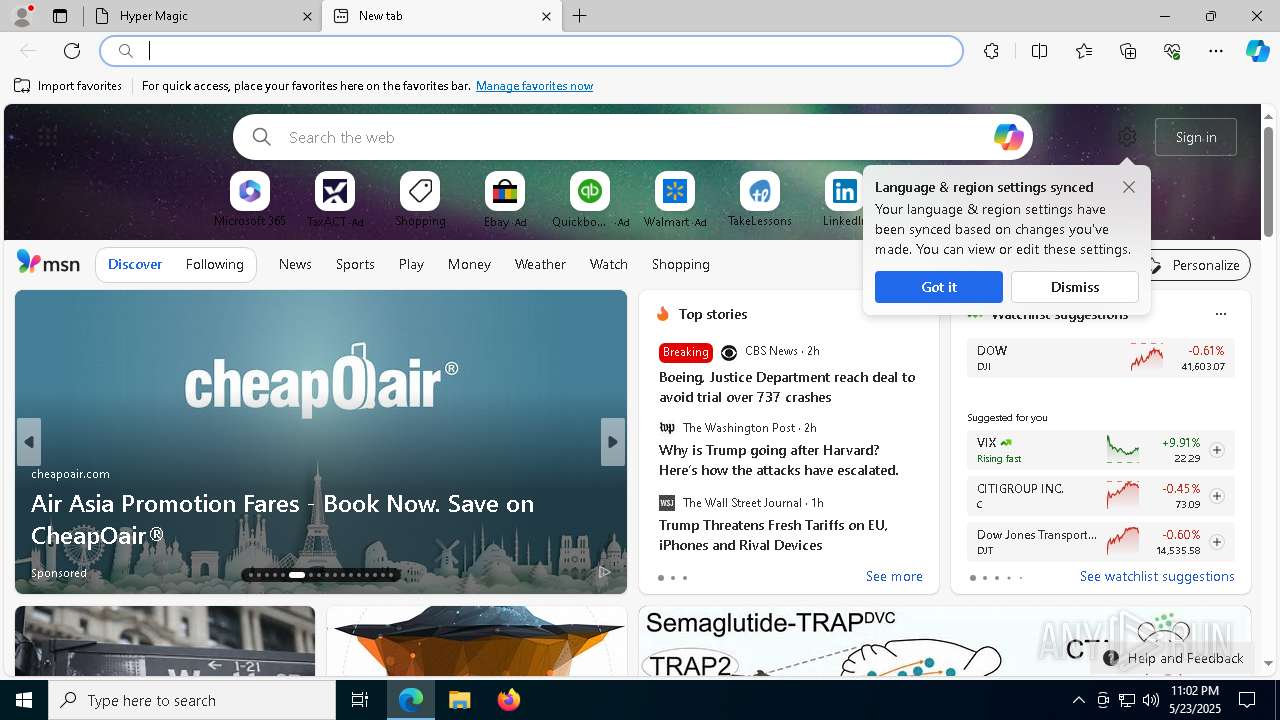This screenshot has width=1280, height=720.
Task: Open the Favorites star icon
Action: point(1084,51)
